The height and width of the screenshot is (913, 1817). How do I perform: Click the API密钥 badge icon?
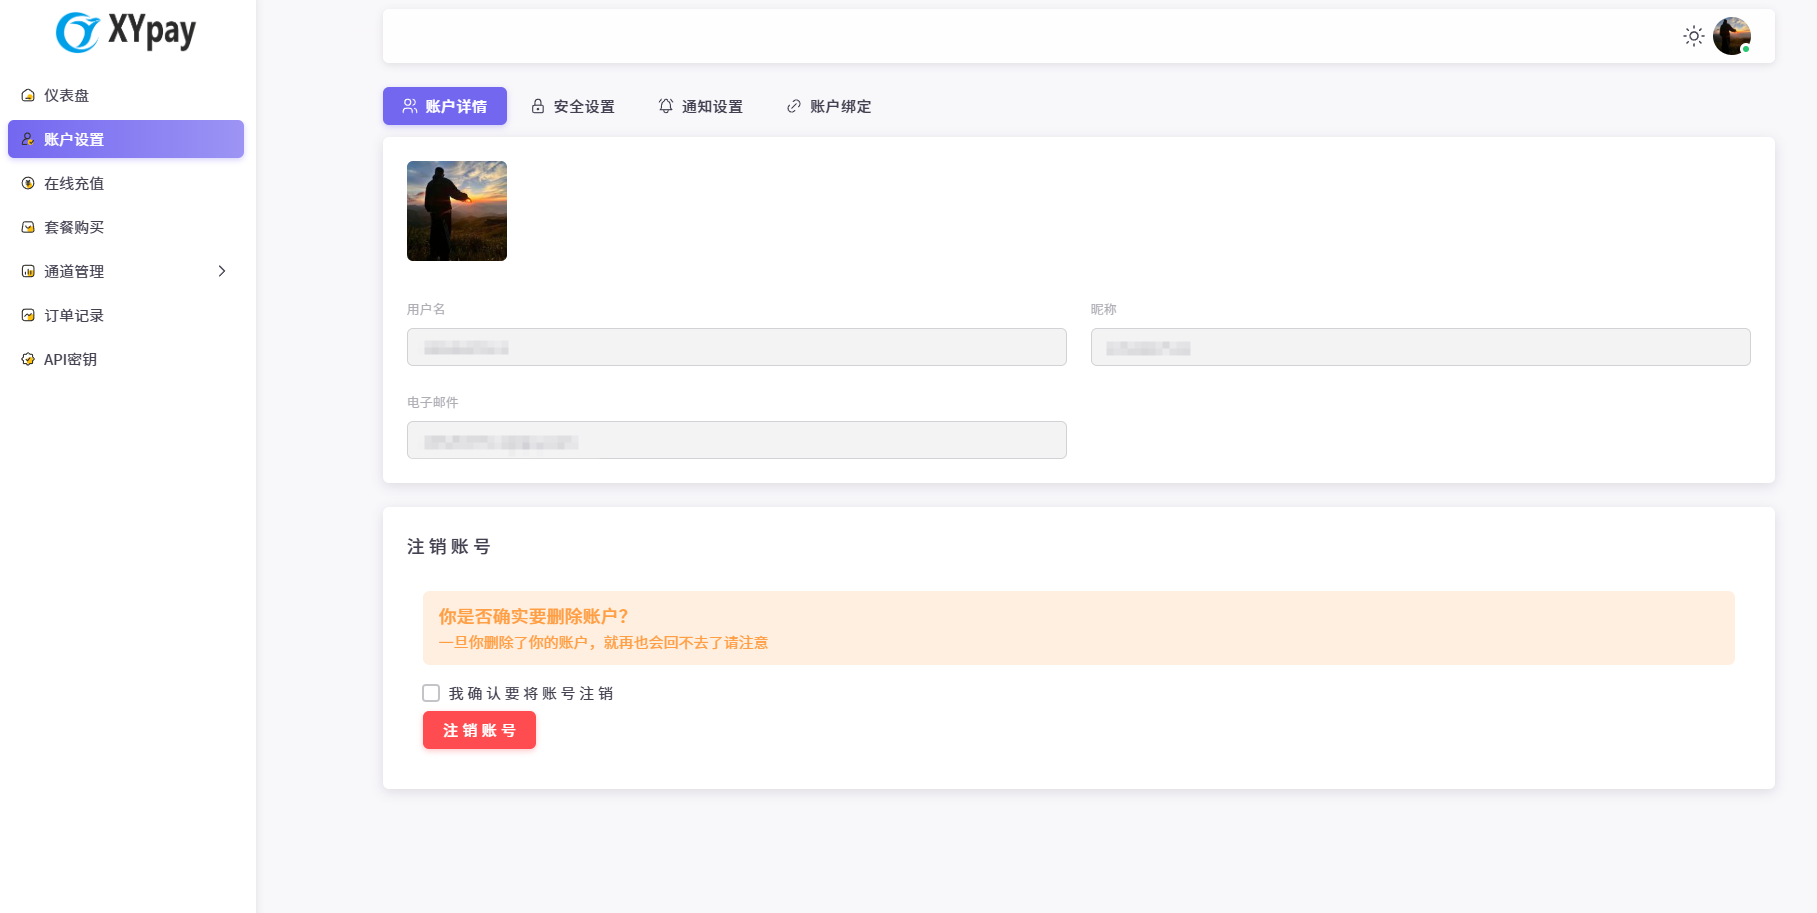coord(28,359)
